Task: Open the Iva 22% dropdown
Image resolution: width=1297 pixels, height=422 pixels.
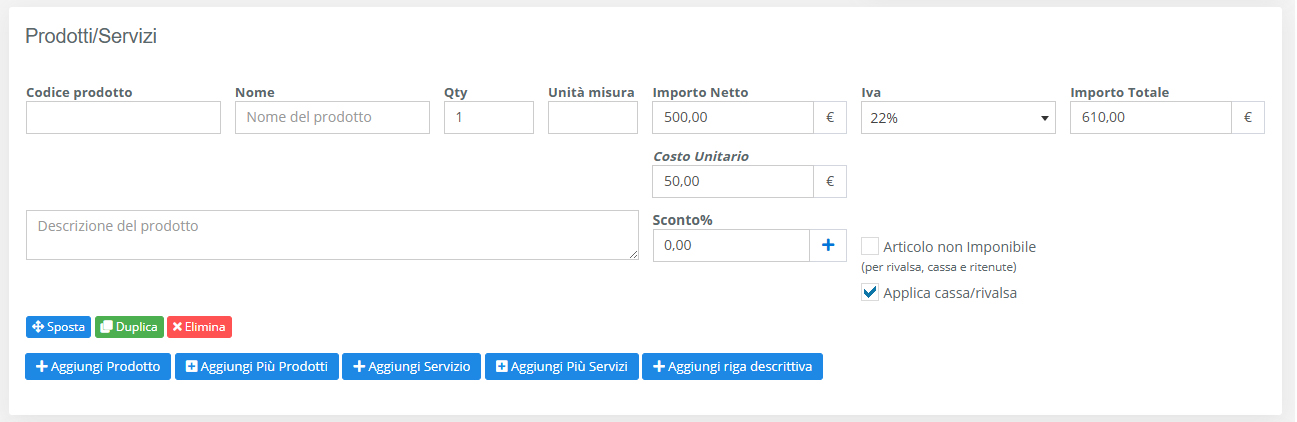Action: point(958,118)
